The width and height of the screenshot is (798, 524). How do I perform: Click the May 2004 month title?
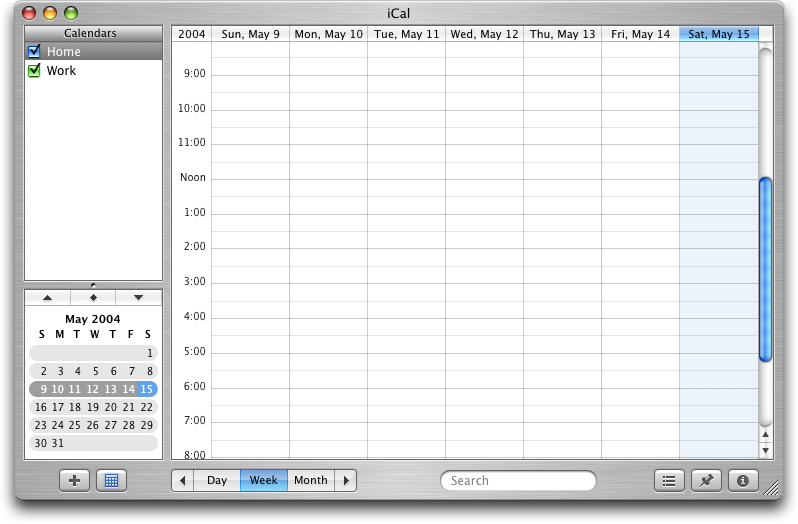[93, 319]
